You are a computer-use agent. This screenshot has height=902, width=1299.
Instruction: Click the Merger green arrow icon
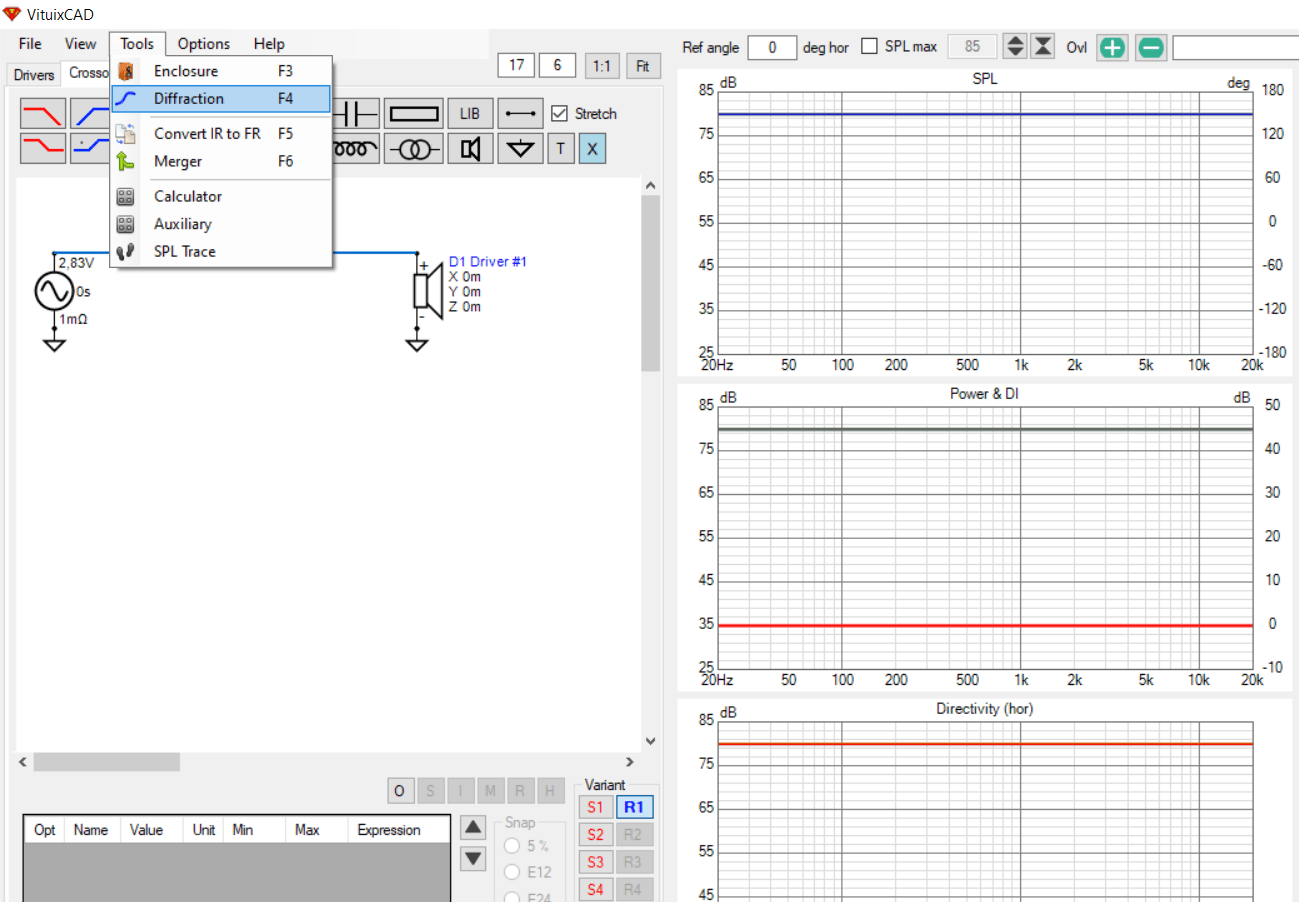[125, 161]
